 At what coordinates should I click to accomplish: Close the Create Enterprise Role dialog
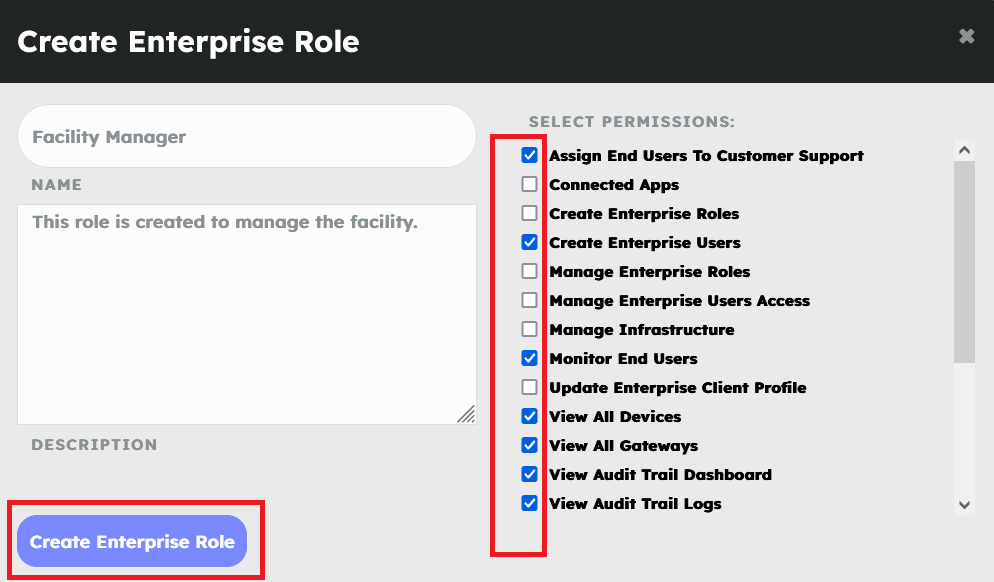[966, 36]
